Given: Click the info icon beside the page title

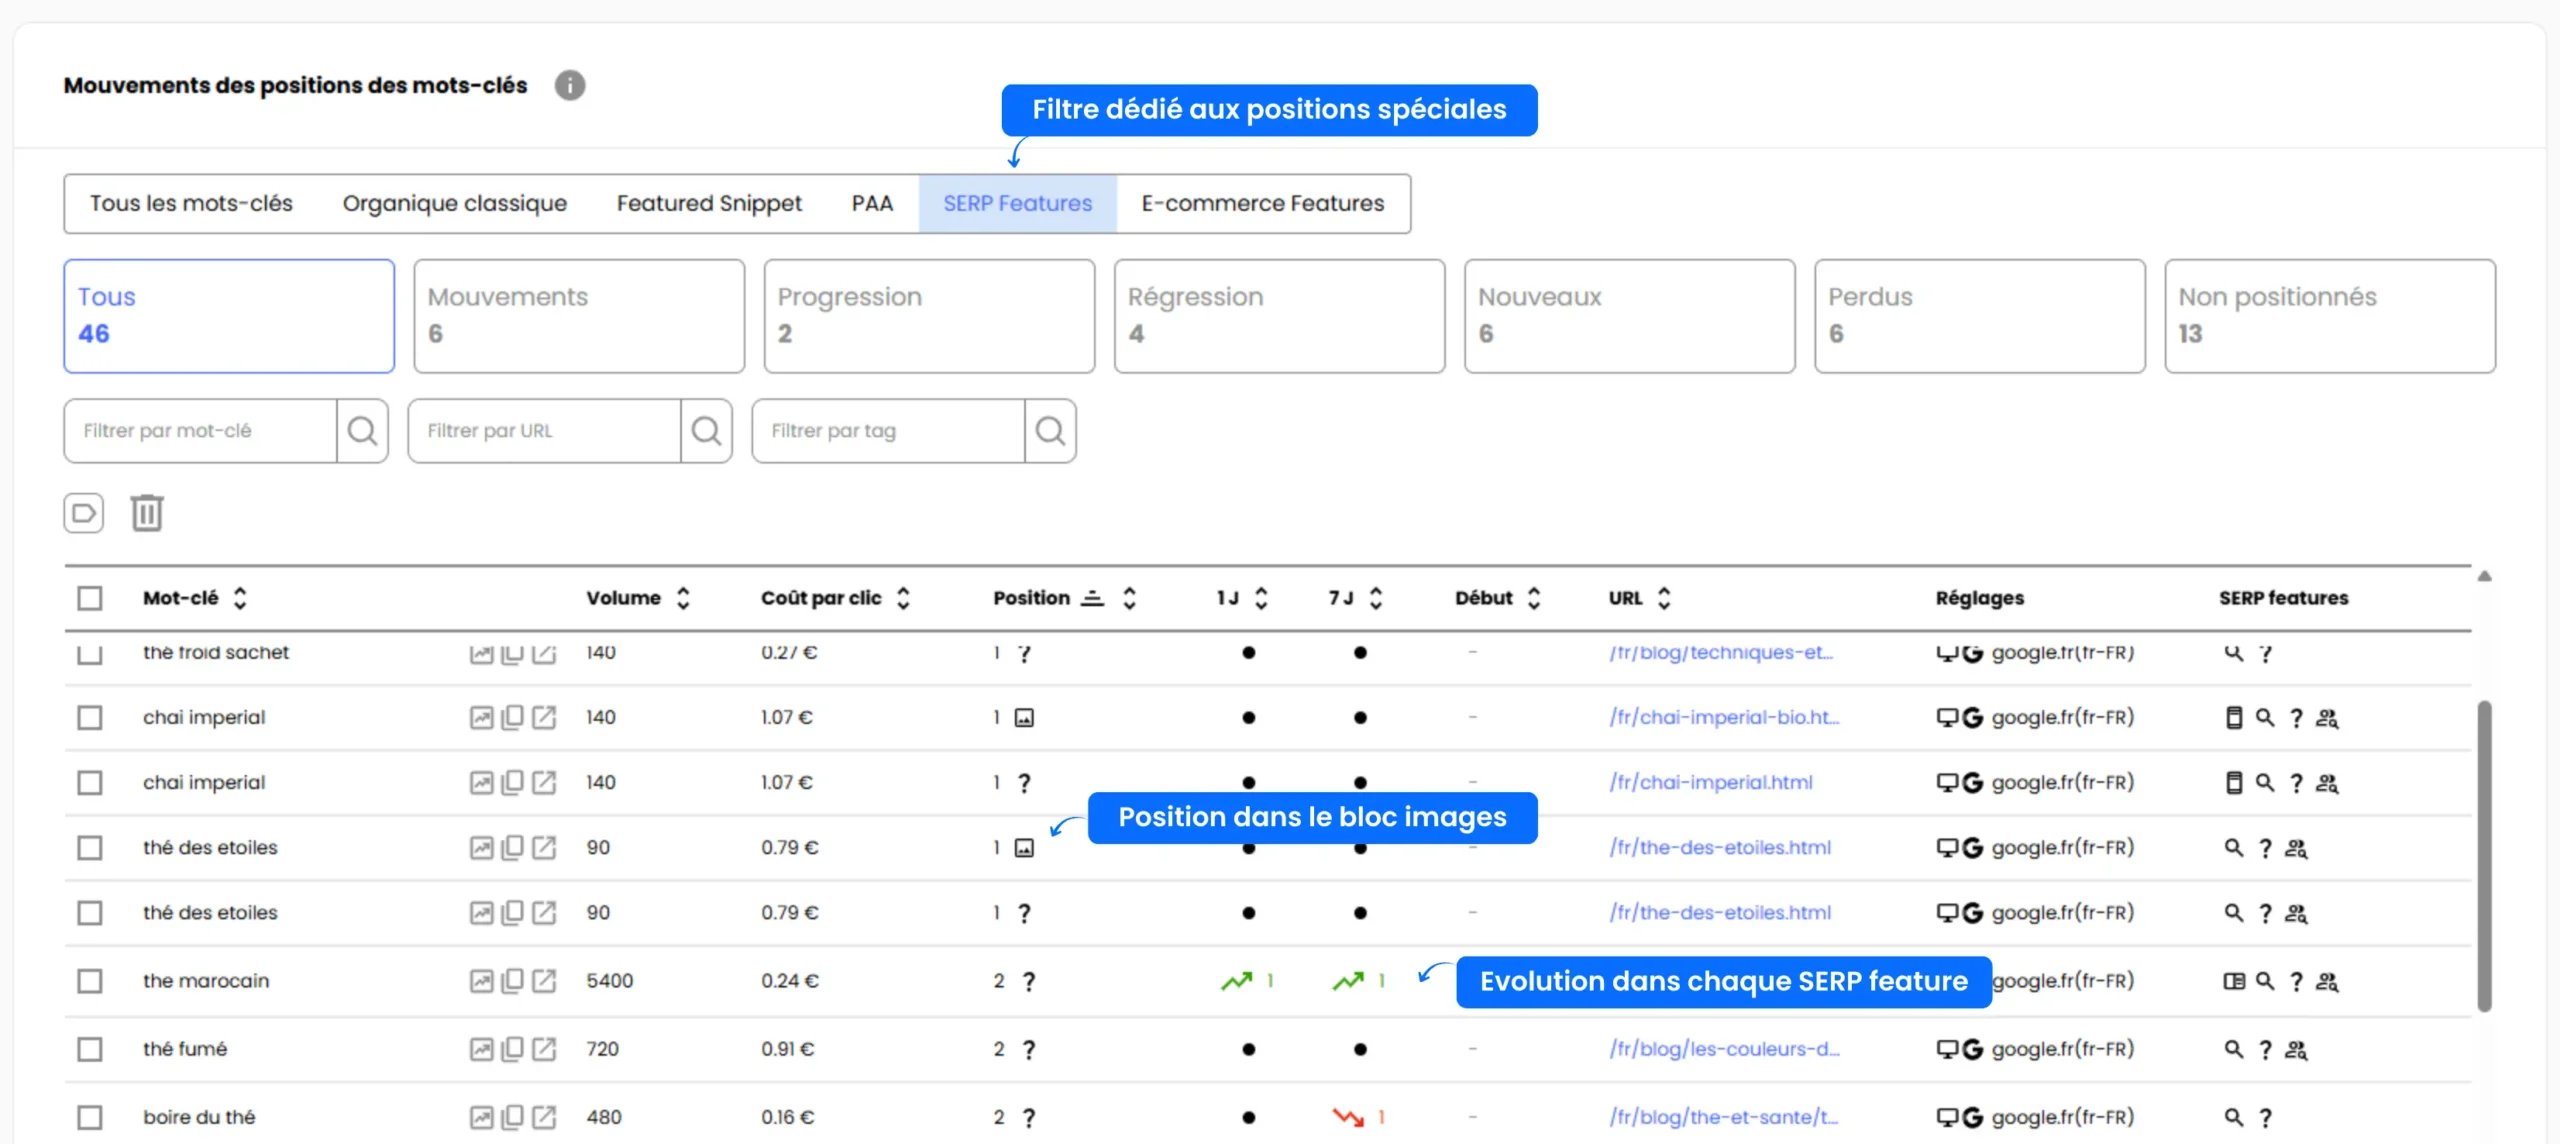Looking at the screenshot, I should pos(570,86).
